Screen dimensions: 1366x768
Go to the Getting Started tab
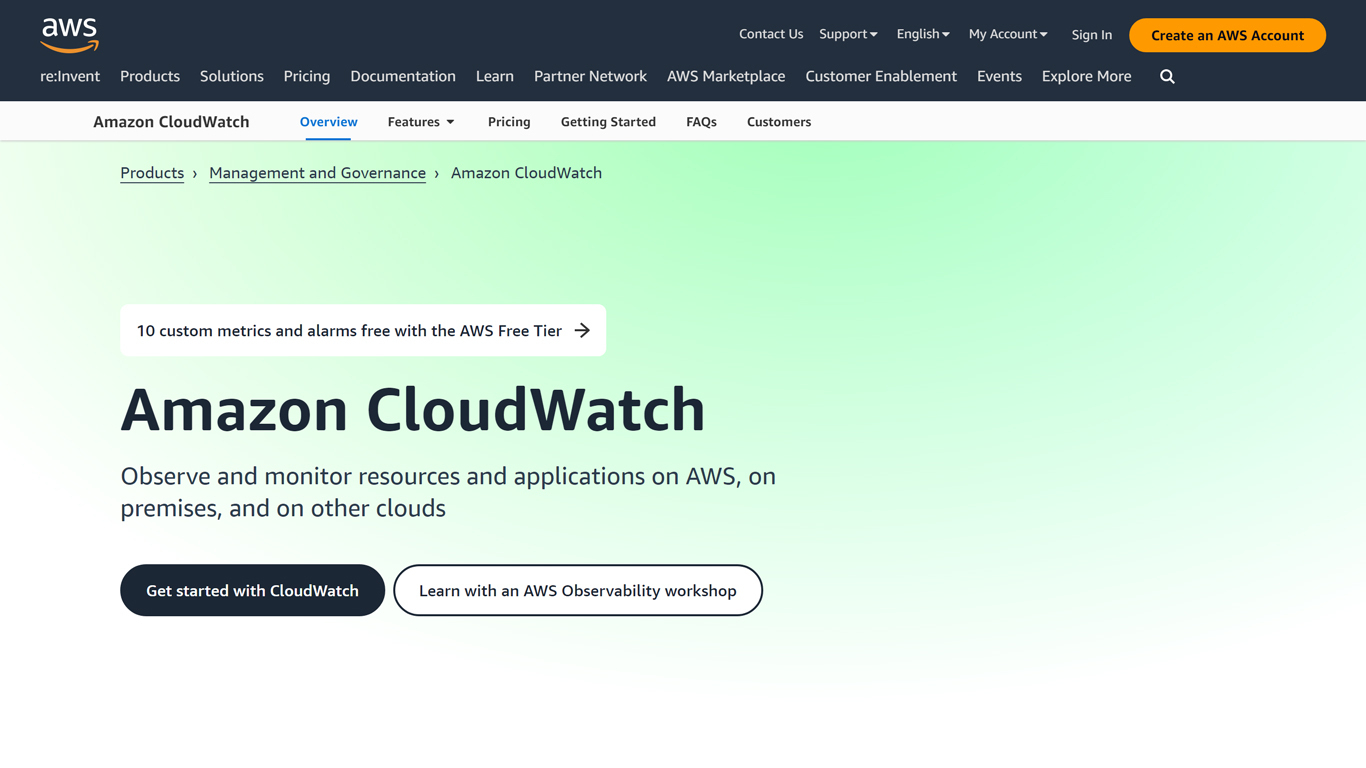coord(608,122)
